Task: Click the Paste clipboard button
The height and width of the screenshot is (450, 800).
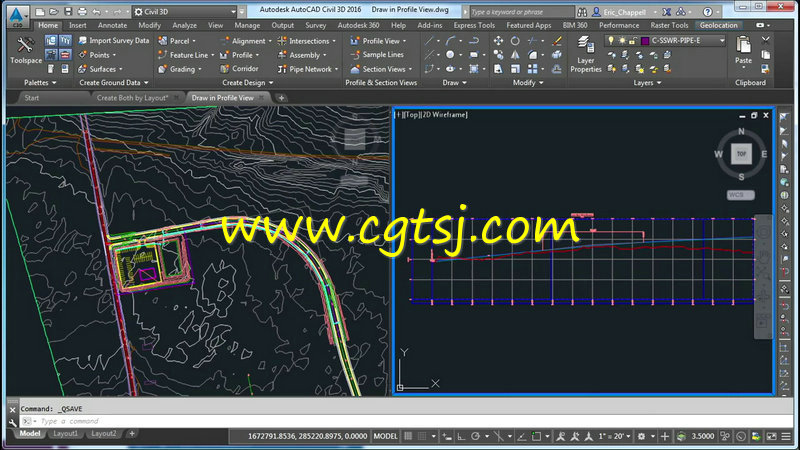Action: click(743, 50)
